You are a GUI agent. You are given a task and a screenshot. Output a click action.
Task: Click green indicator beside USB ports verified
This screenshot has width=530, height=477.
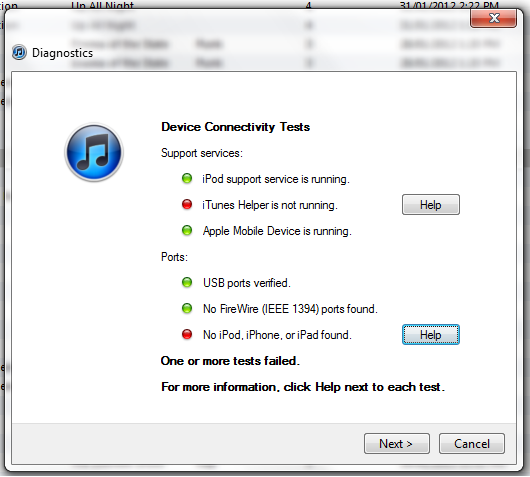(187, 282)
